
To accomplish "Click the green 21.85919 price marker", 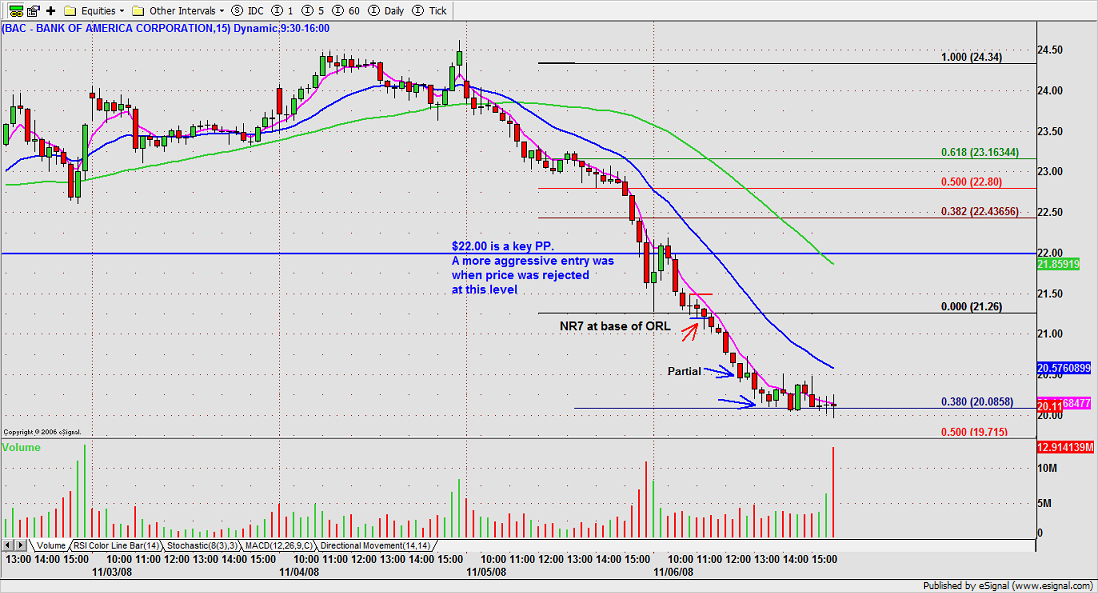I will pos(1058,264).
